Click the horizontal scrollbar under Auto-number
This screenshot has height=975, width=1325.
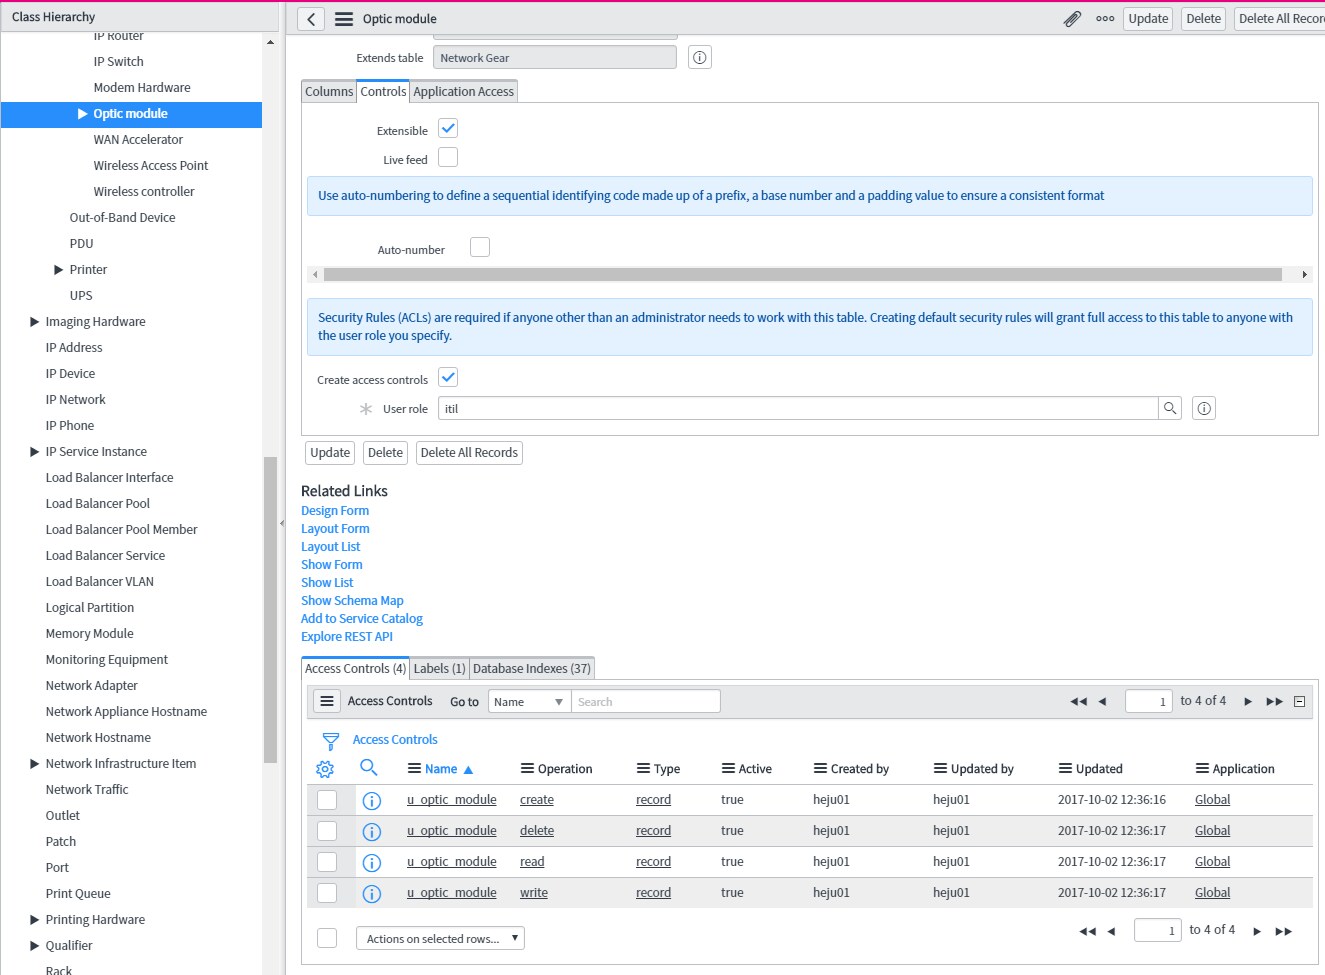click(x=803, y=274)
